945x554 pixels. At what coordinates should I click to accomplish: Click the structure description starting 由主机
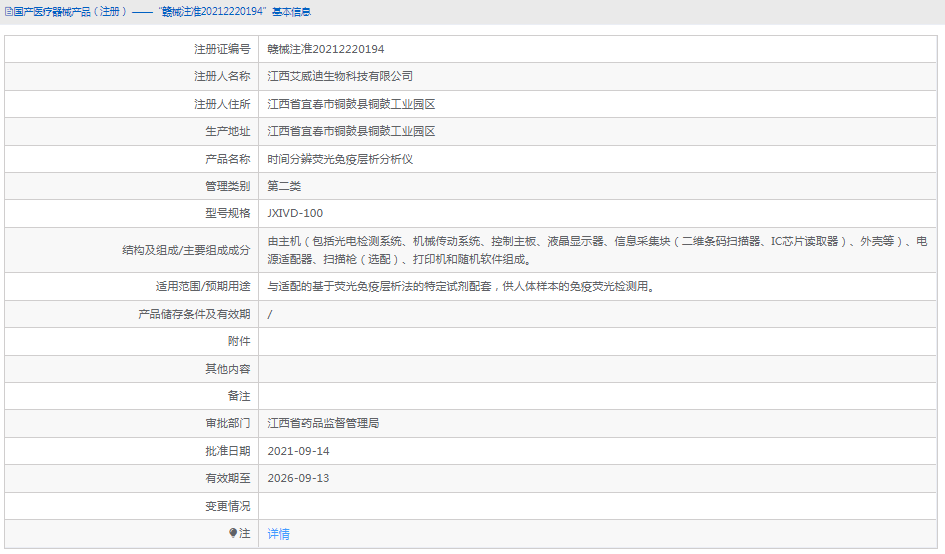[x=597, y=250]
